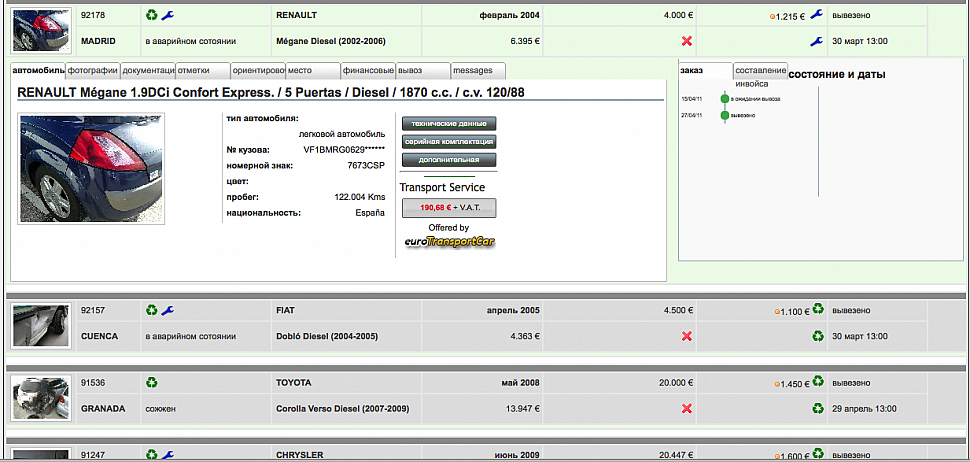
Task: Click the recycle icon next to 1.100 €
Action: click(x=818, y=309)
